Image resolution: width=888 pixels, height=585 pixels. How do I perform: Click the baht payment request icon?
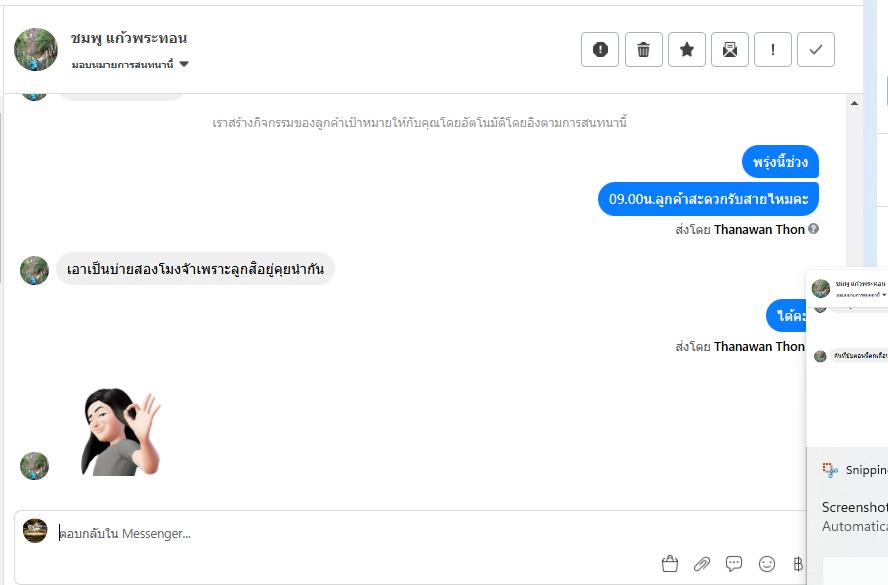point(798,563)
